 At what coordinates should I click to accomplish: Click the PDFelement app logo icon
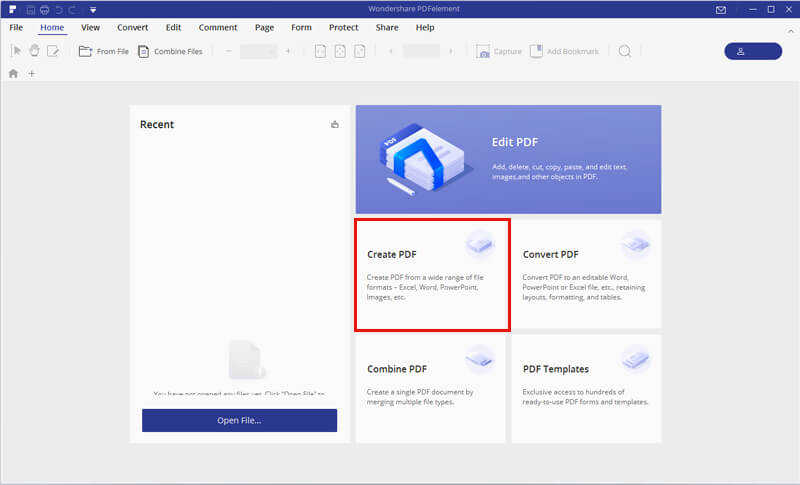[x=12, y=9]
